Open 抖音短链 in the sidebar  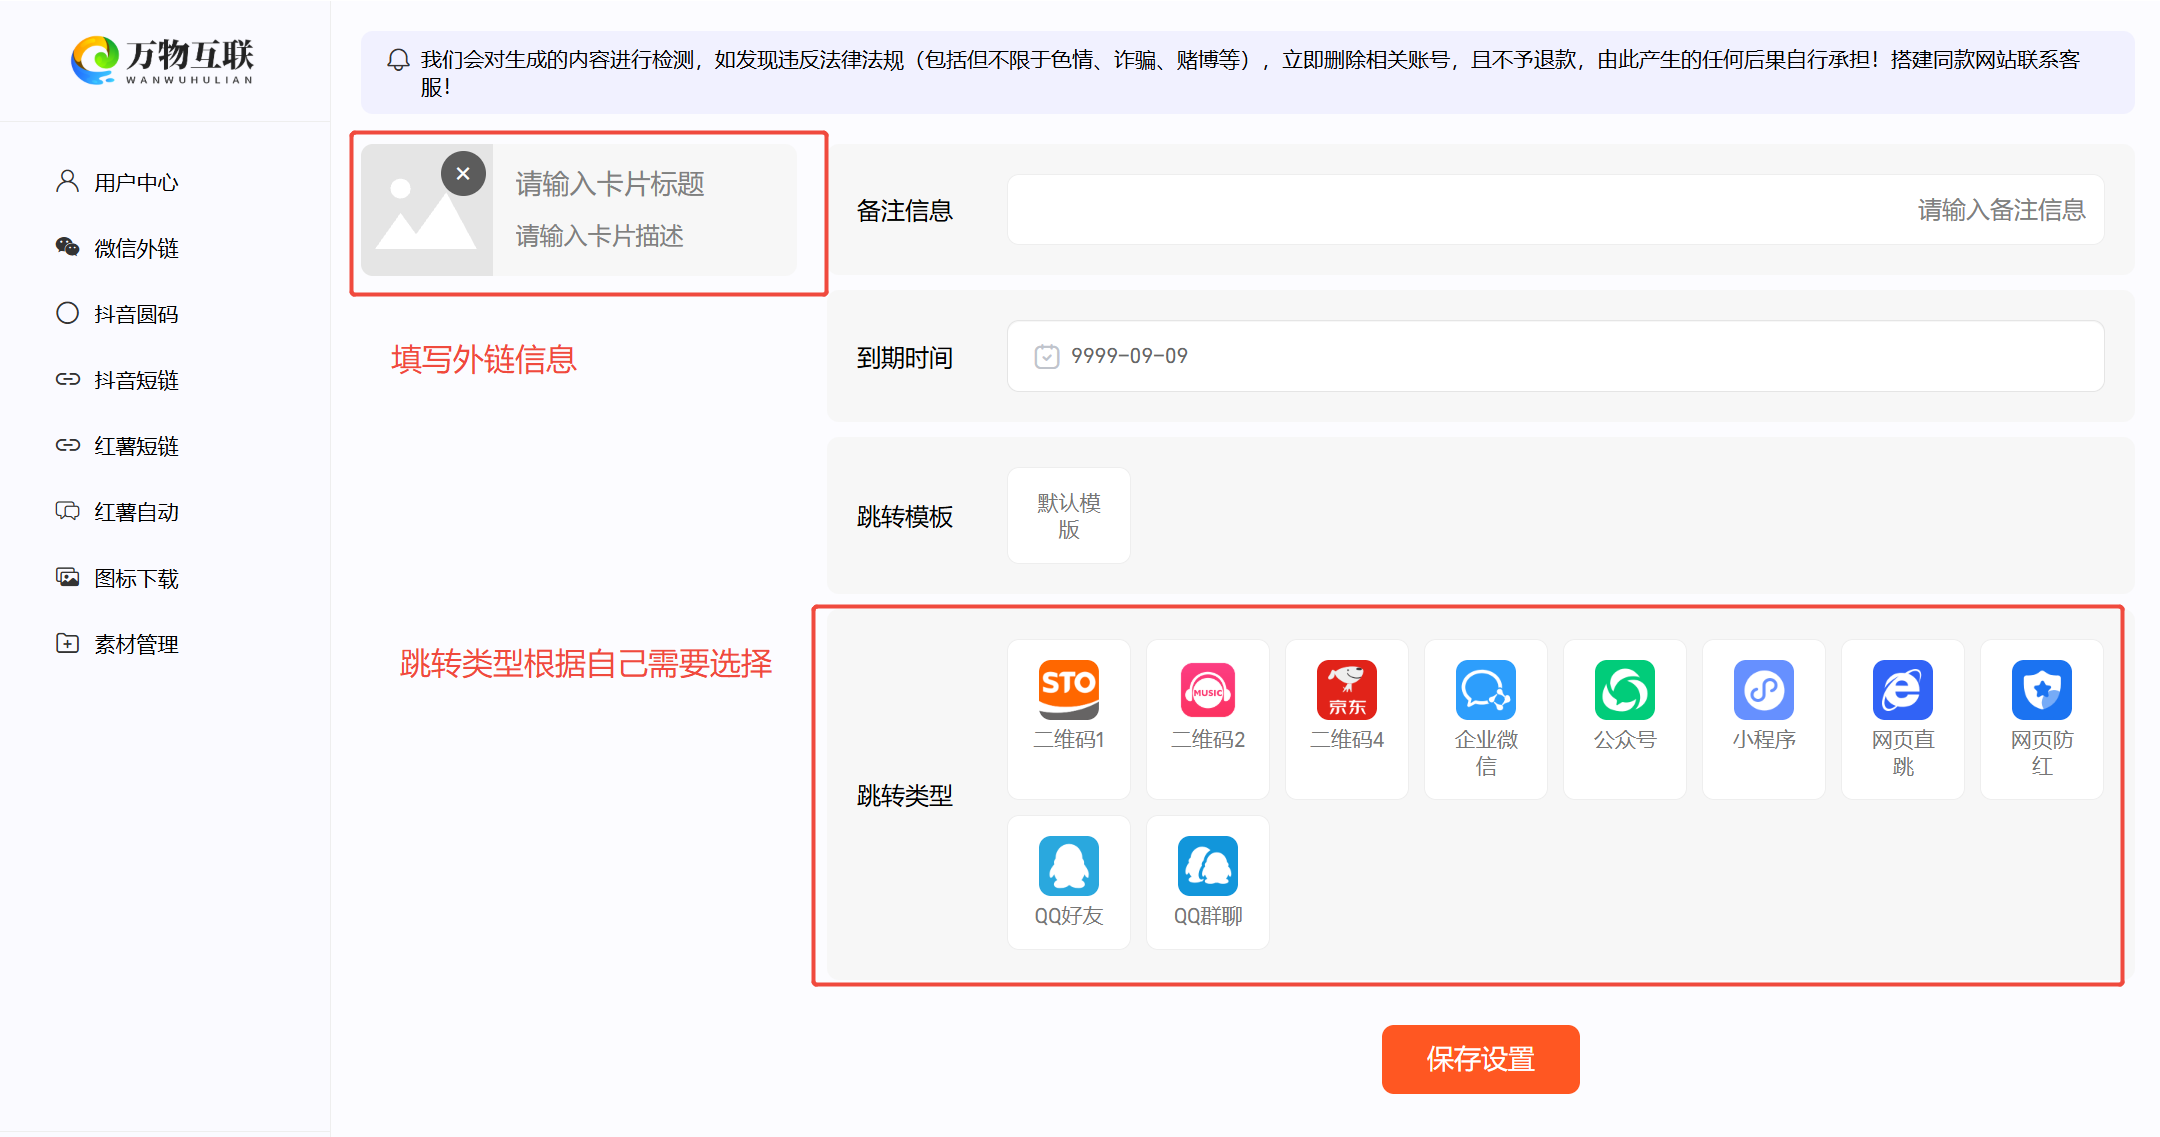(117, 380)
